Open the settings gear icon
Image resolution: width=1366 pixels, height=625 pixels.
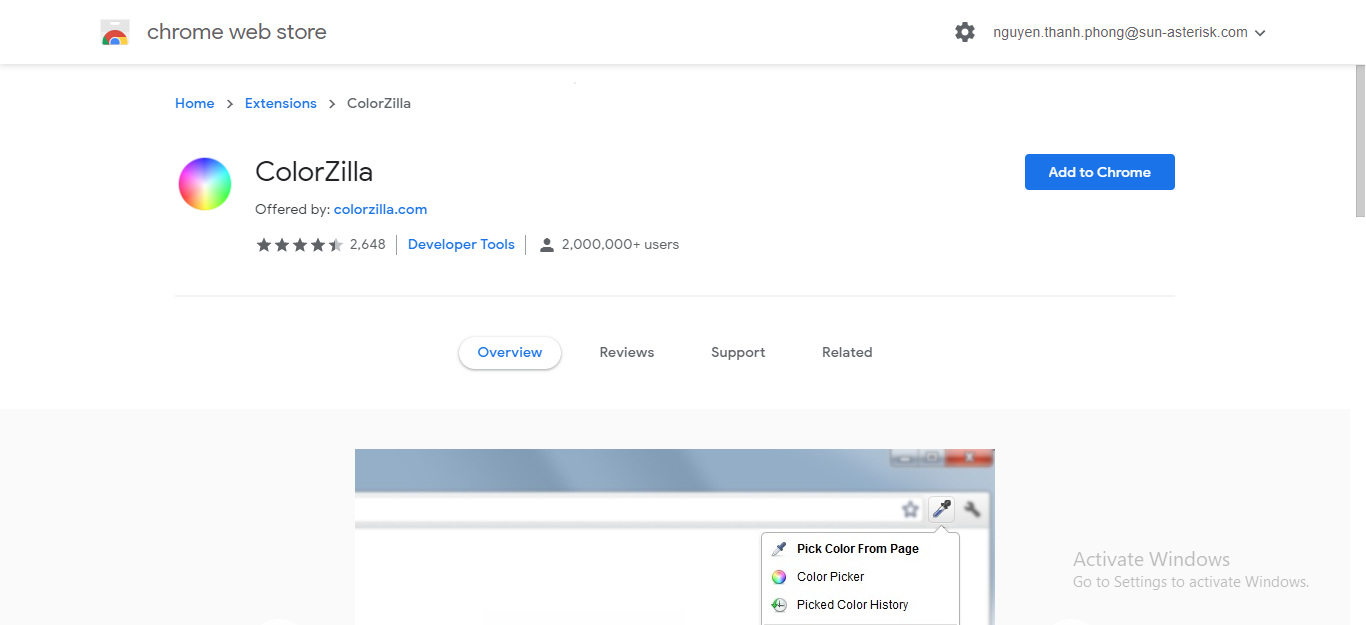[x=965, y=32]
